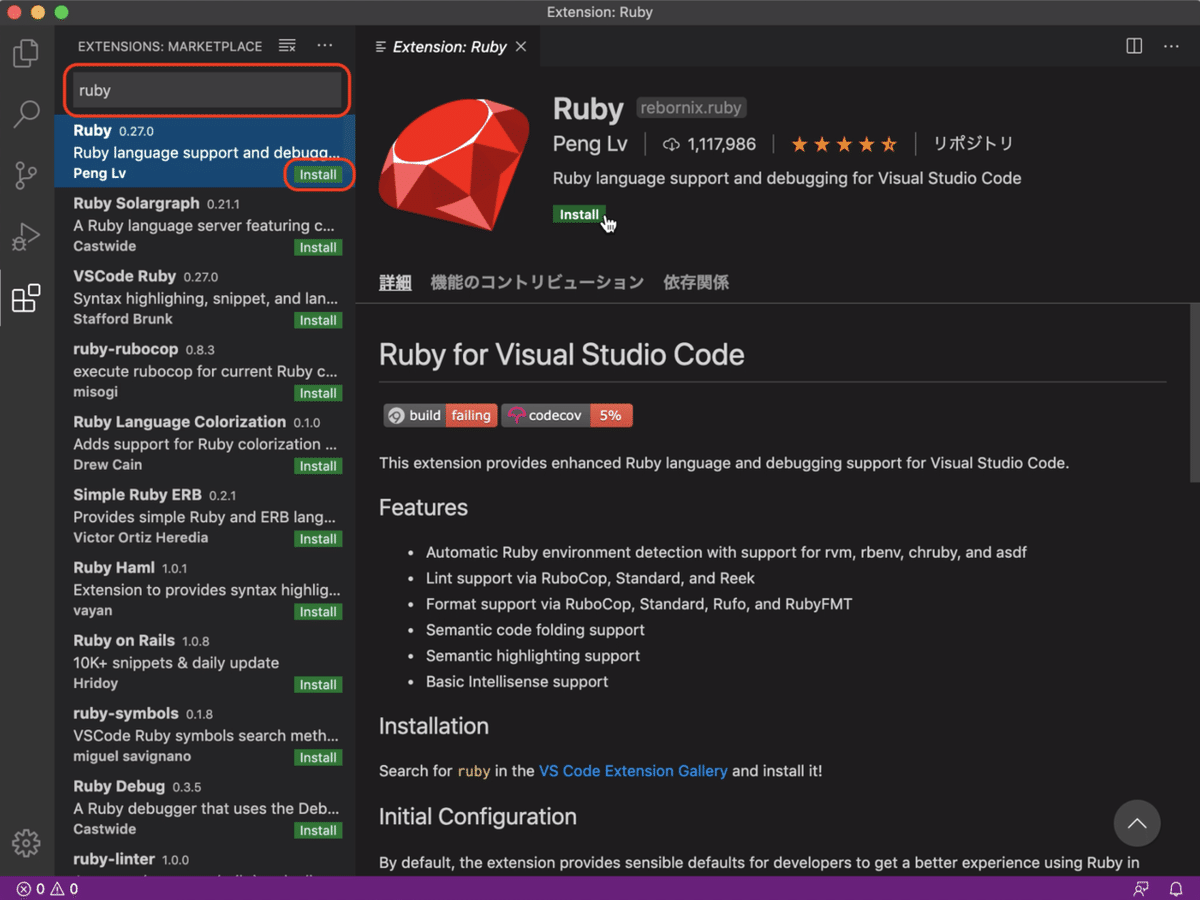Open the Search view in activity bar

(x=26, y=113)
